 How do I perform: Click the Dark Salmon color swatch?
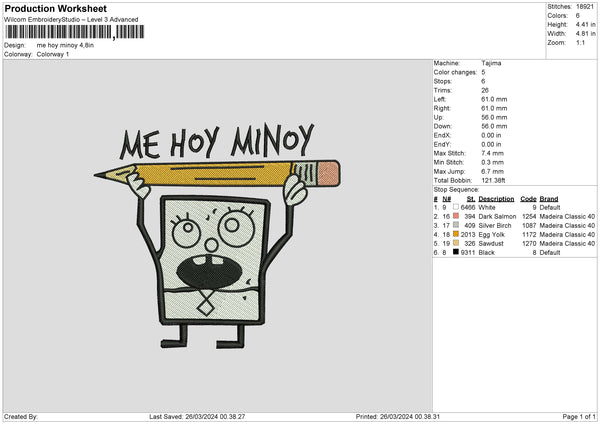[455, 216]
